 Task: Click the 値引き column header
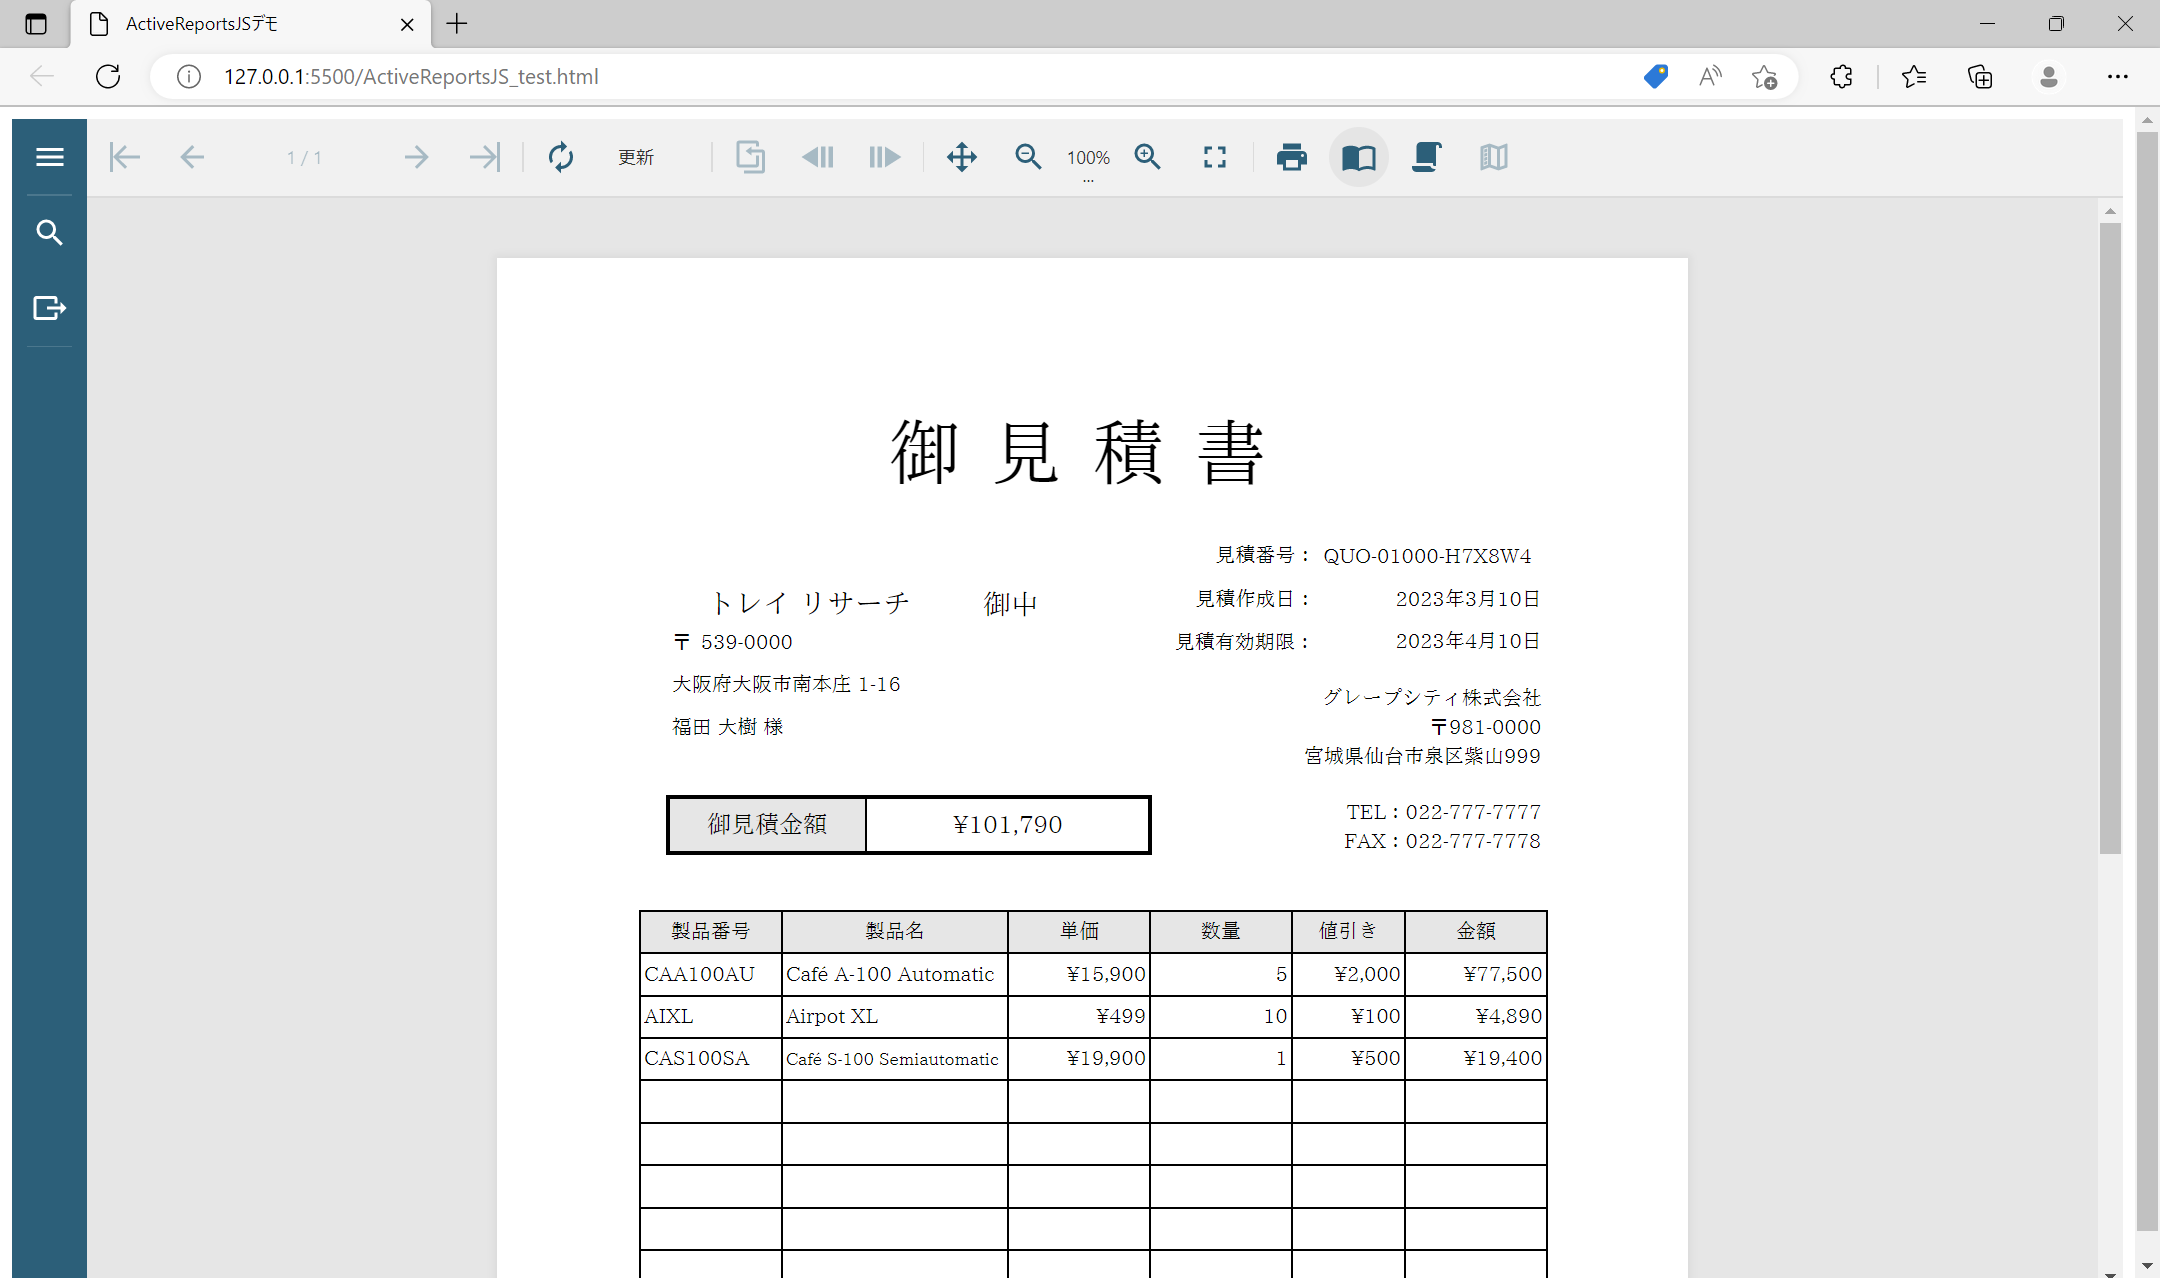click(x=1348, y=931)
